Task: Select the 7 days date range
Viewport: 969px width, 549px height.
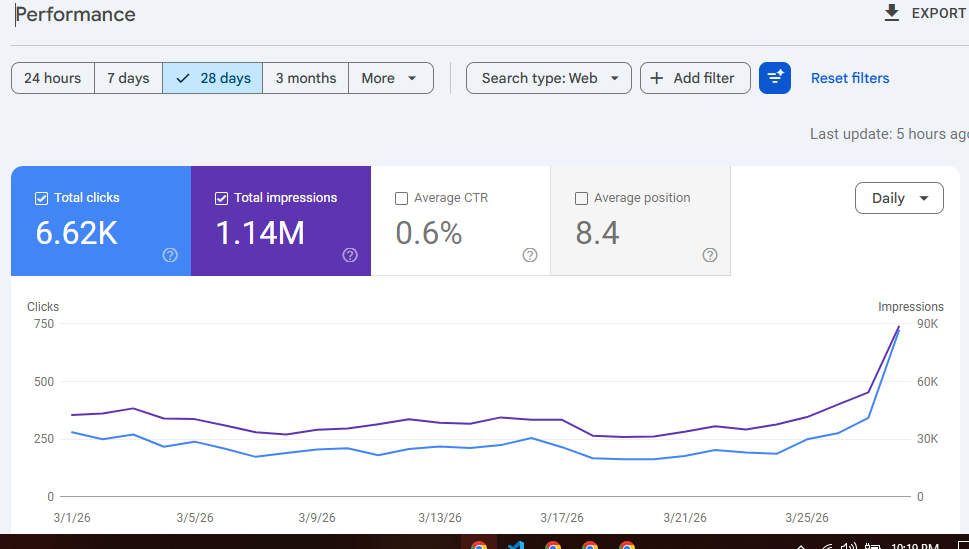Action: tap(128, 78)
